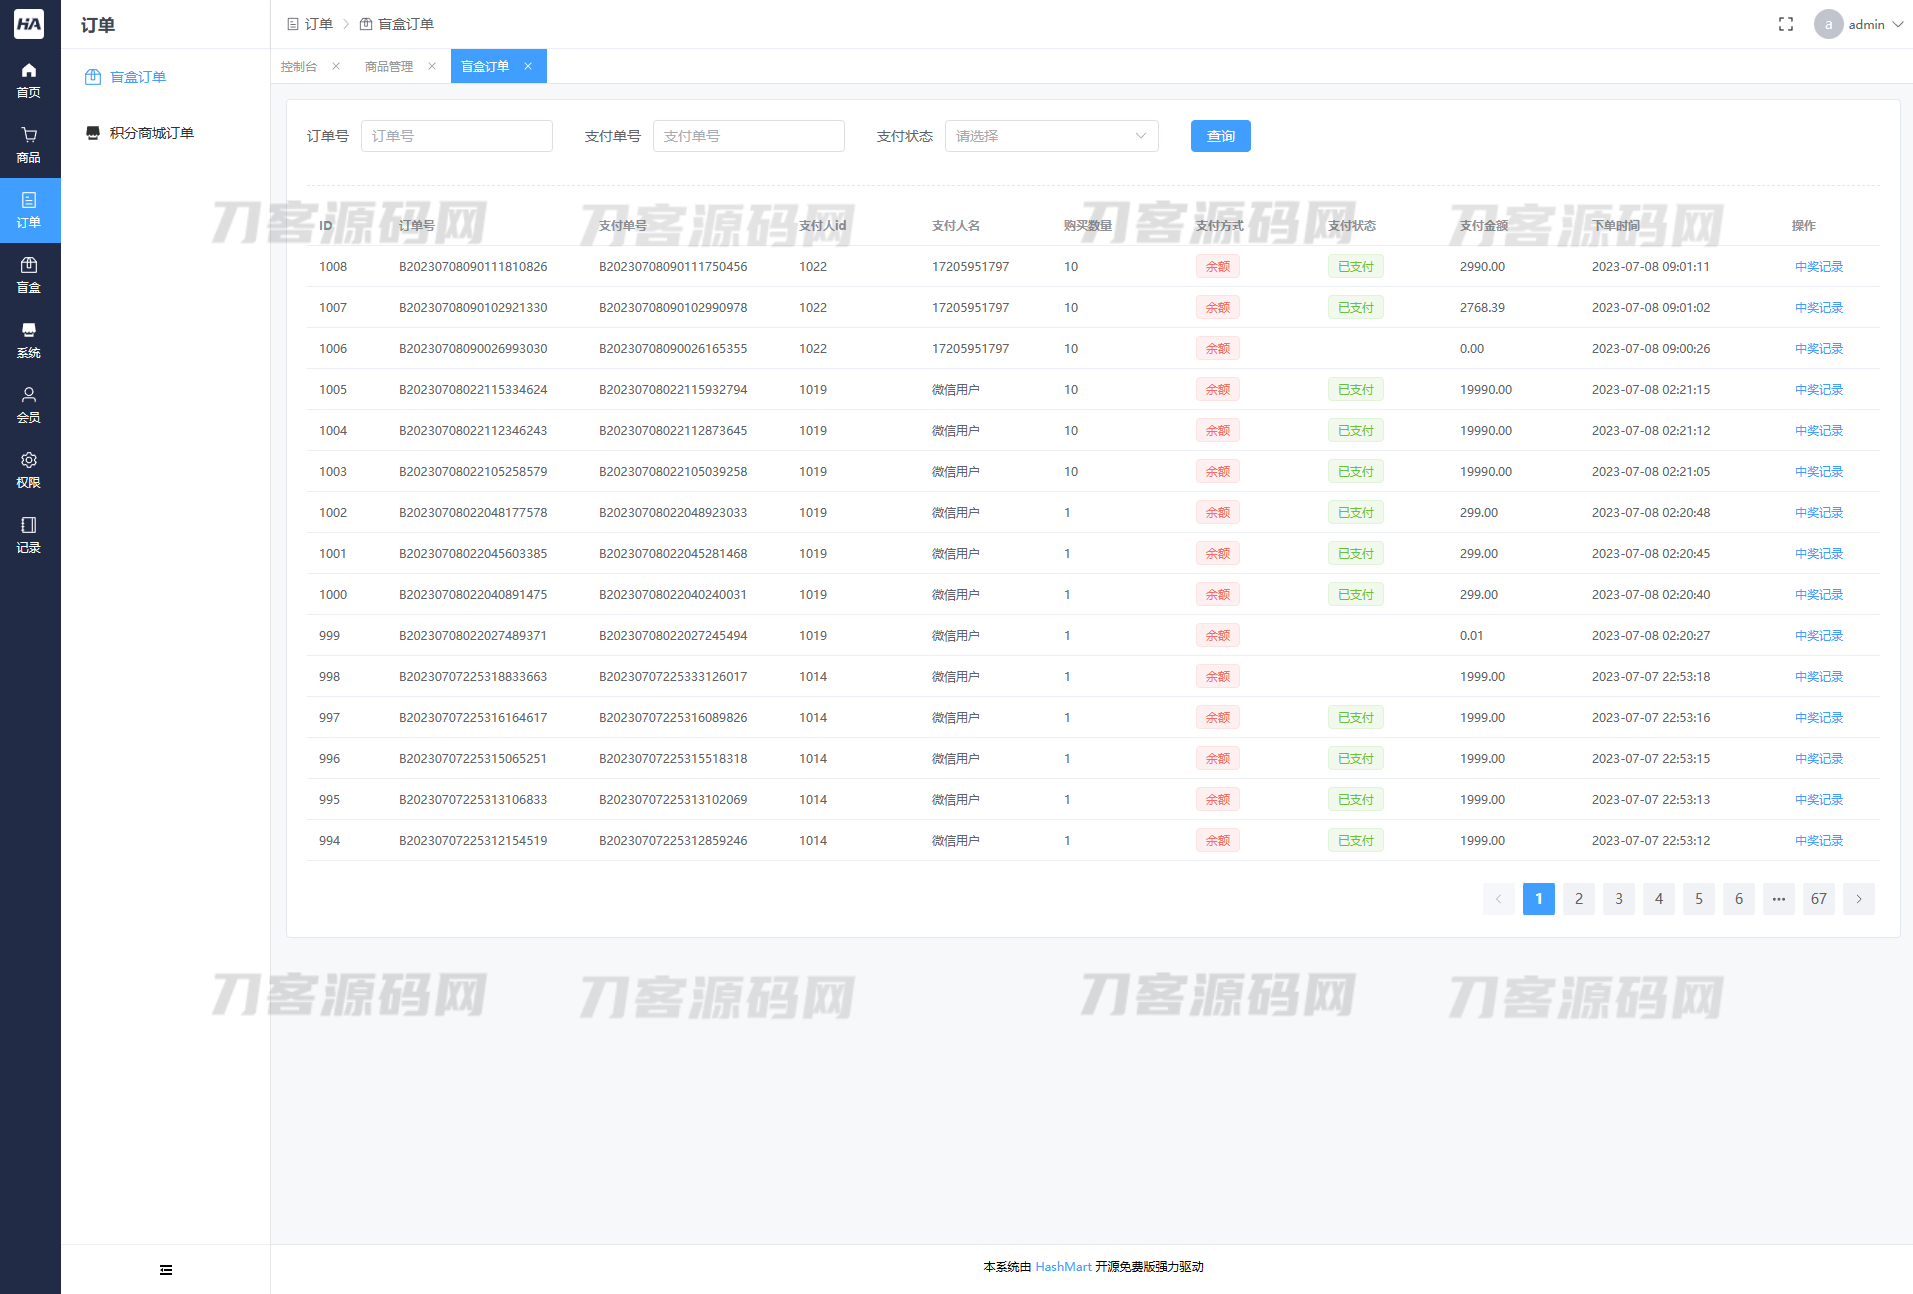Close the 盲盒订单 tab

click(528, 66)
